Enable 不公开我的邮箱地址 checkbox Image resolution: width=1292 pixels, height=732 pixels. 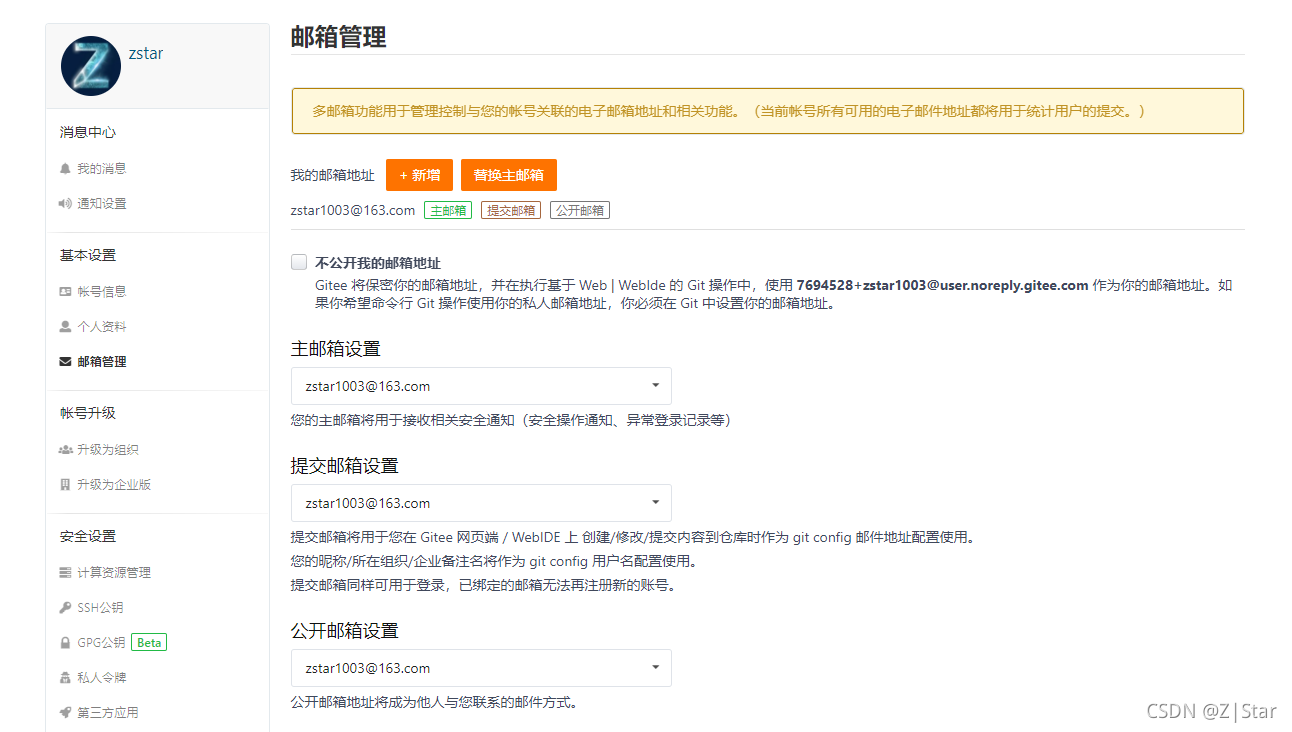(x=298, y=261)
